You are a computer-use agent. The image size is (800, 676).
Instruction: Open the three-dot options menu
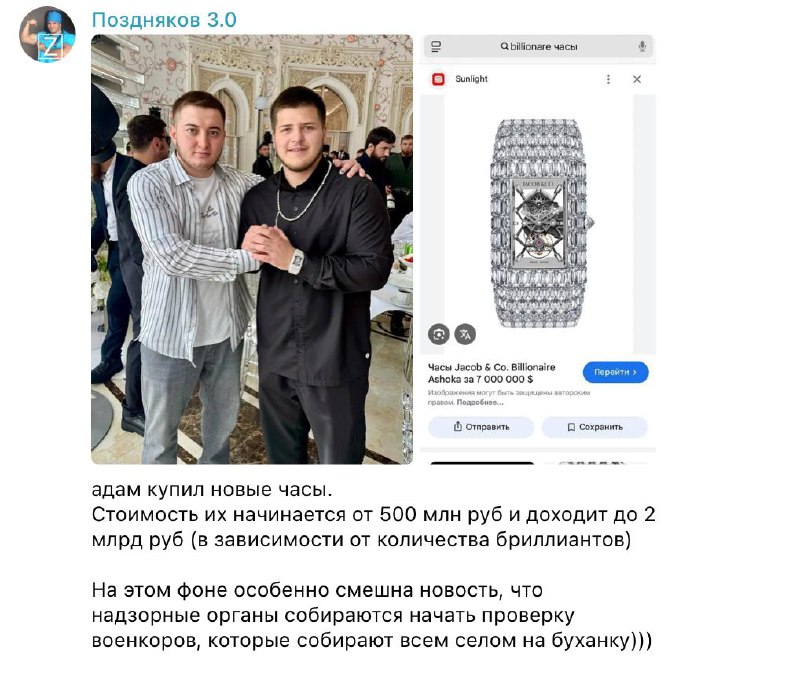click(608, 79)
